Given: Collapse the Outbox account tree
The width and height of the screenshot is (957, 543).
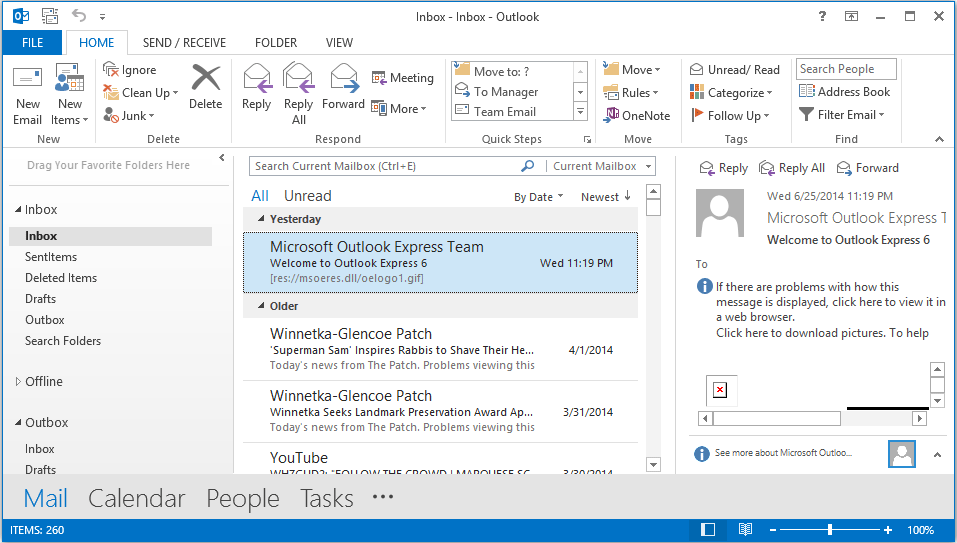Looking at the screenshot, I should click(x=18, y=422).
